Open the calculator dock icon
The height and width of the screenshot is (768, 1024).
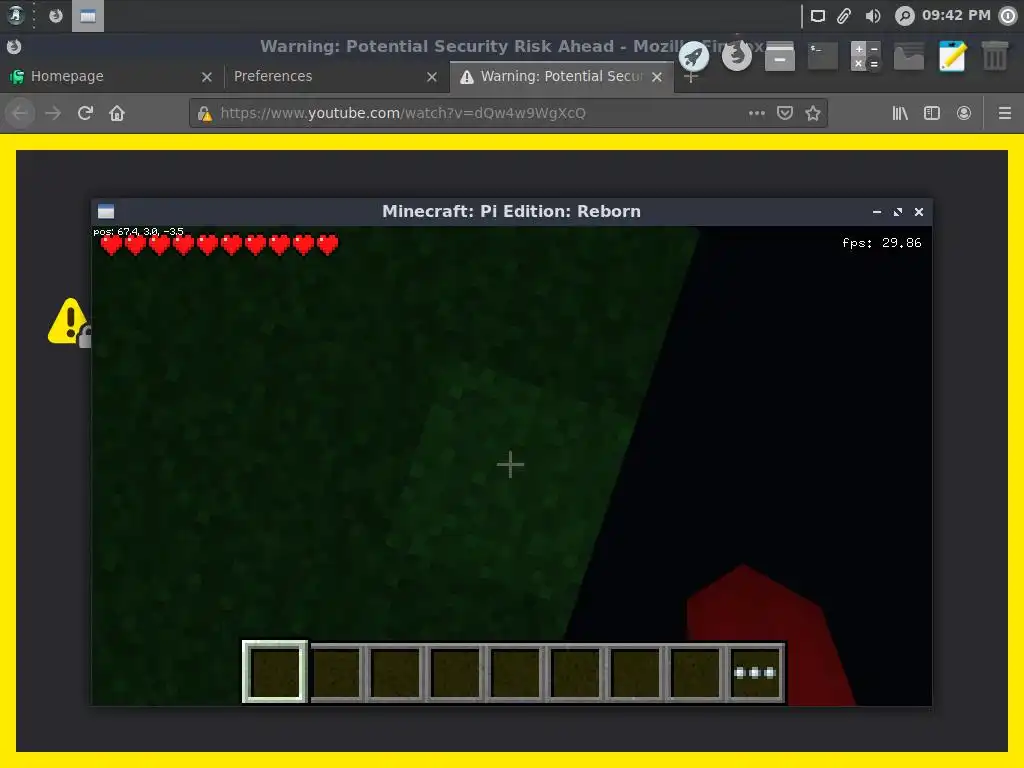tap(866, 56)
